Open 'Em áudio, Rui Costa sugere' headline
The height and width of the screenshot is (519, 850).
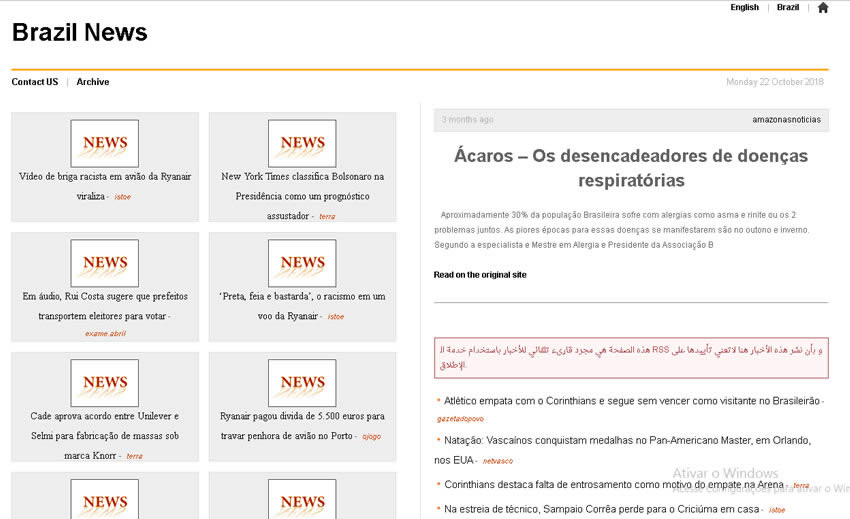(105, 306)
